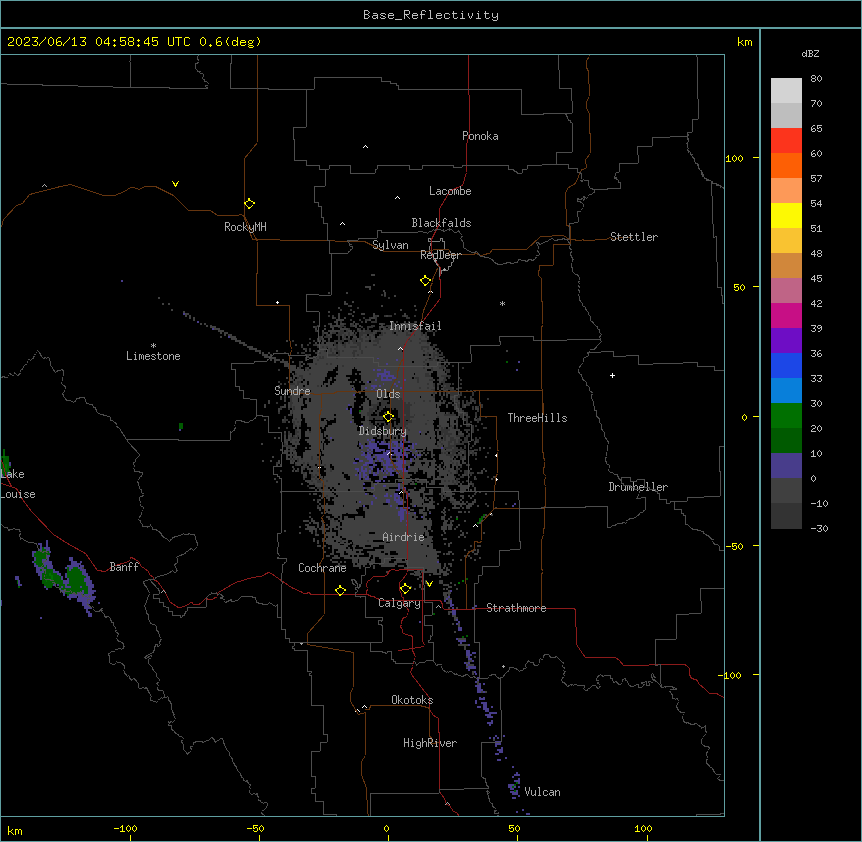862x842 pixels.
Task: Click the Drumheller city label
Action: pos(638,487)
